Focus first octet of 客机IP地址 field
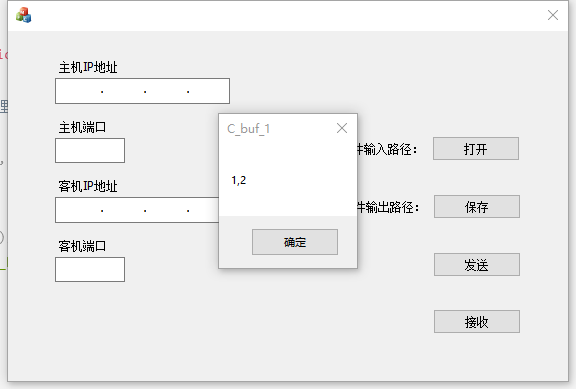 [x=79, y=210]
